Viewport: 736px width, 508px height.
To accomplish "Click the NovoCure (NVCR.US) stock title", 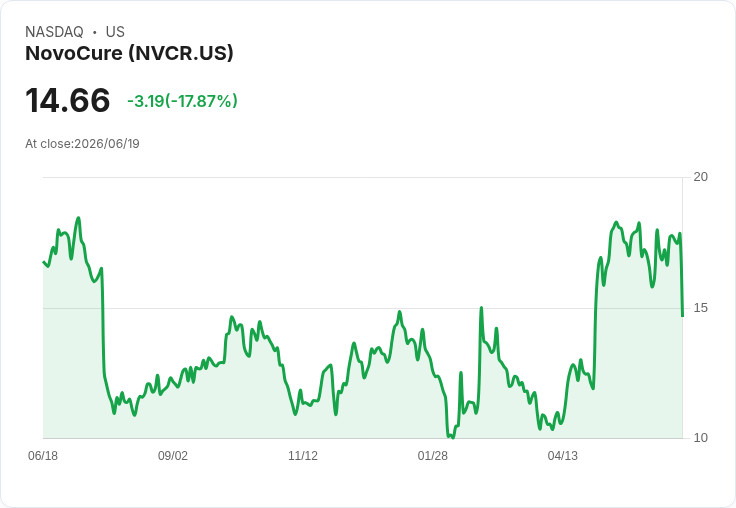I will pyautogui.click(x=129, y=53).
